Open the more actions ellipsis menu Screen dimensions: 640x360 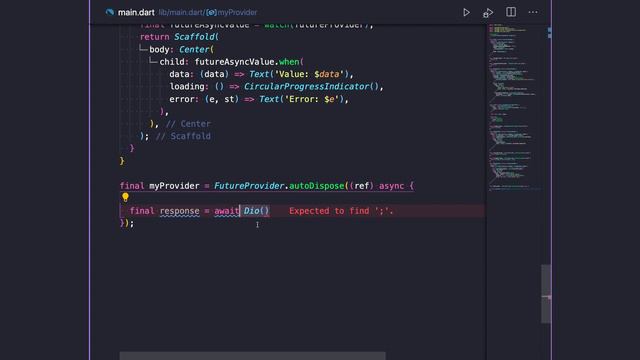[533, 12]
